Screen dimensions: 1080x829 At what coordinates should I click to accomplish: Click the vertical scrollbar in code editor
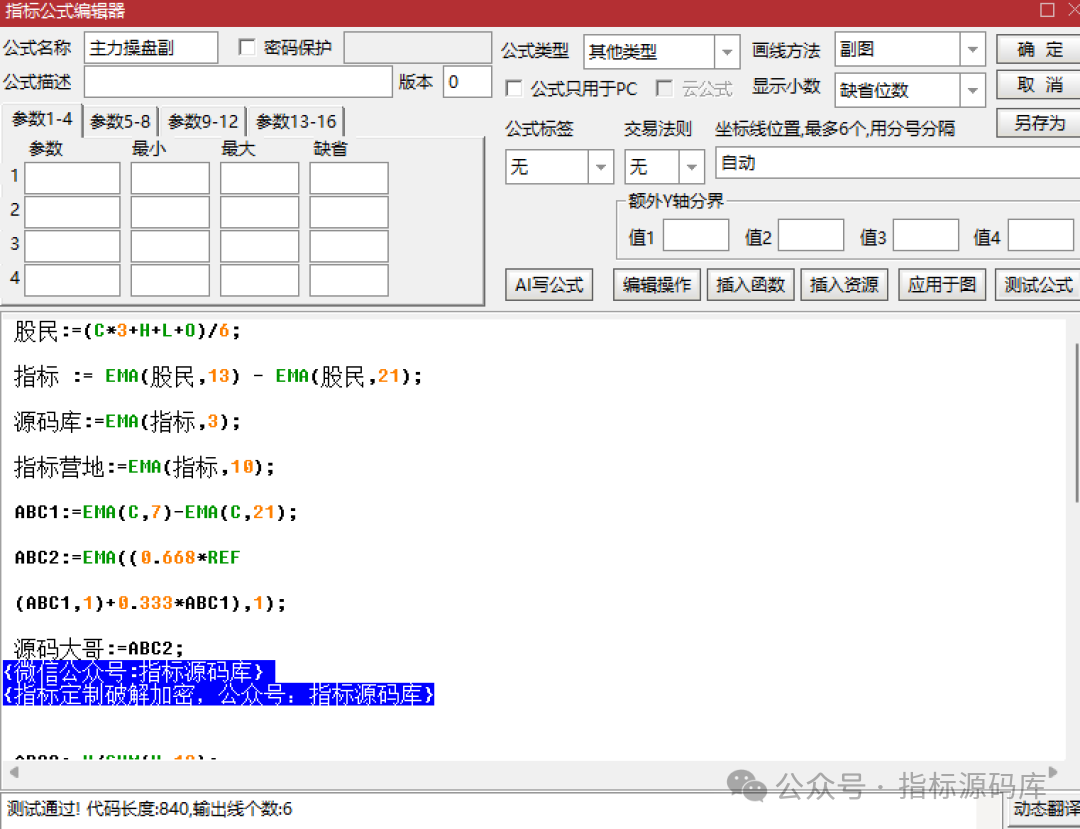point(1074,420)
